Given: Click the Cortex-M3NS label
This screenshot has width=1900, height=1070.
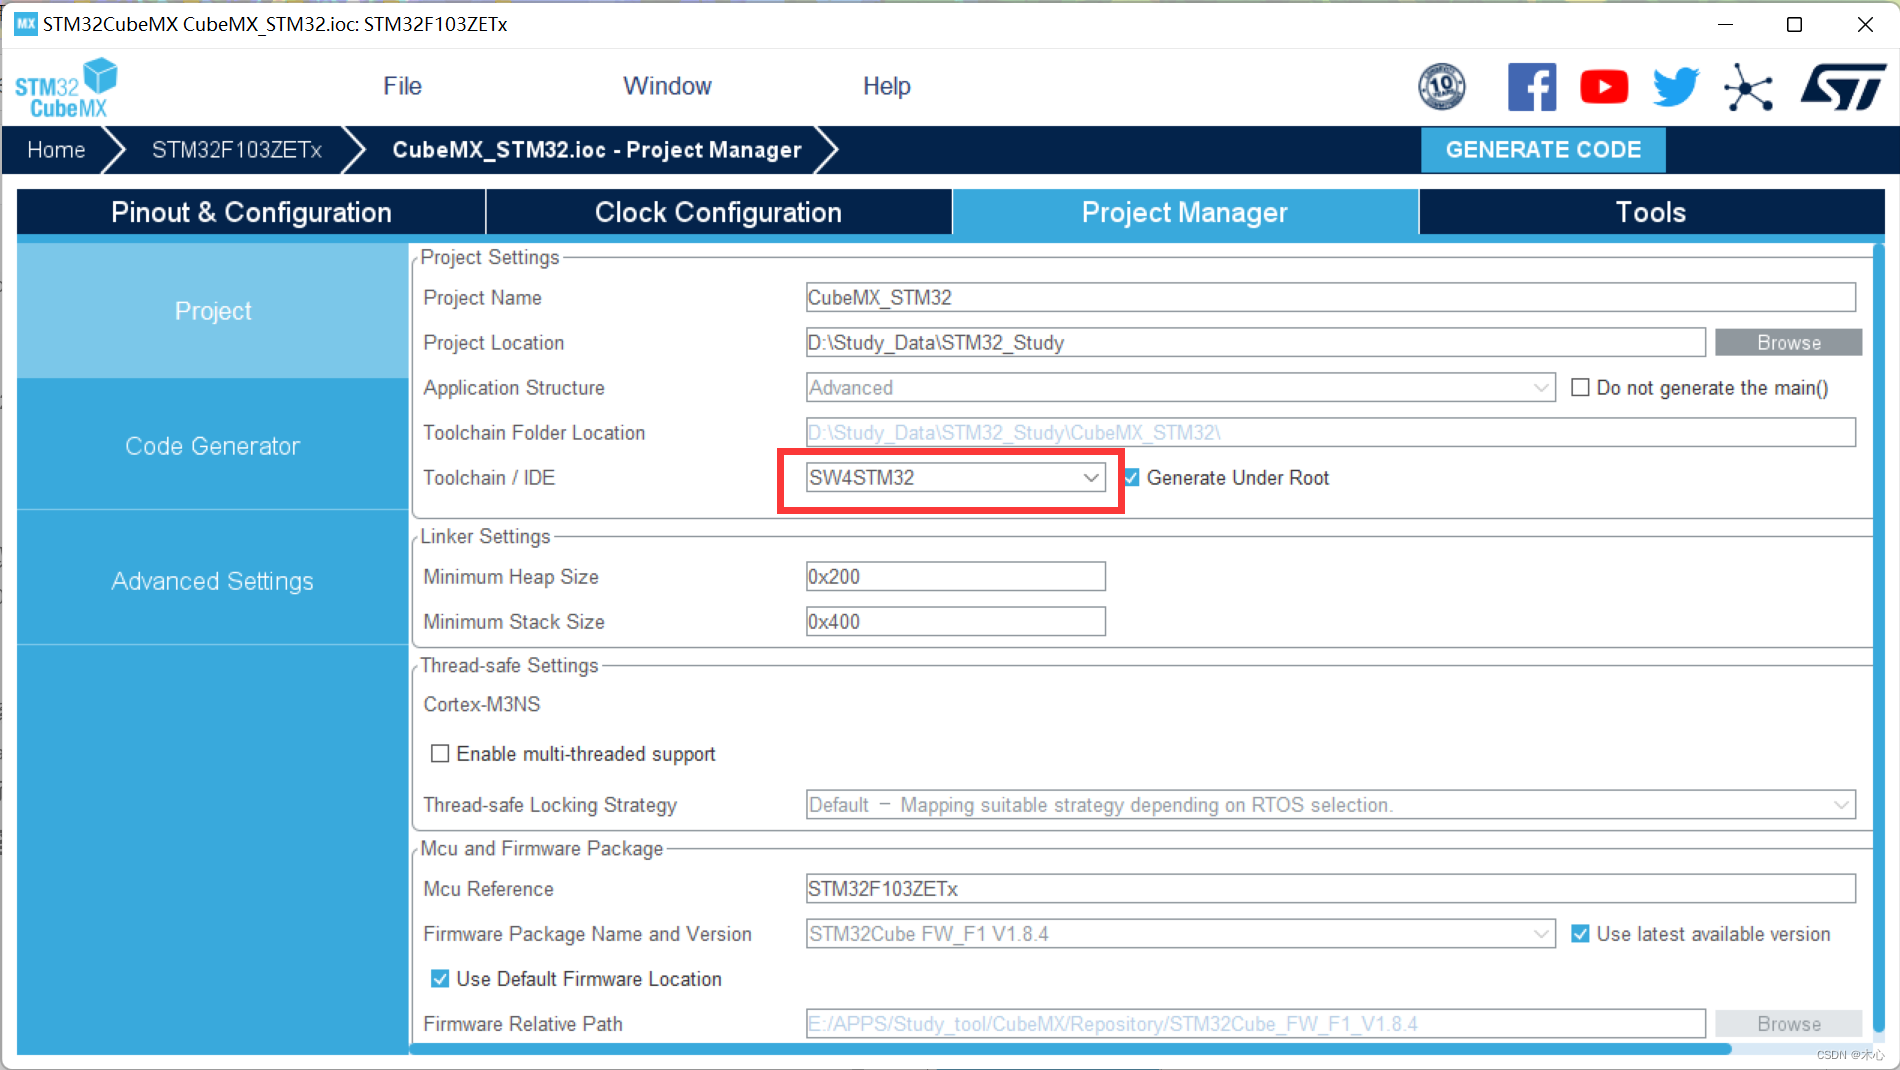Looking at the screenshot, I should click(481, 704).
